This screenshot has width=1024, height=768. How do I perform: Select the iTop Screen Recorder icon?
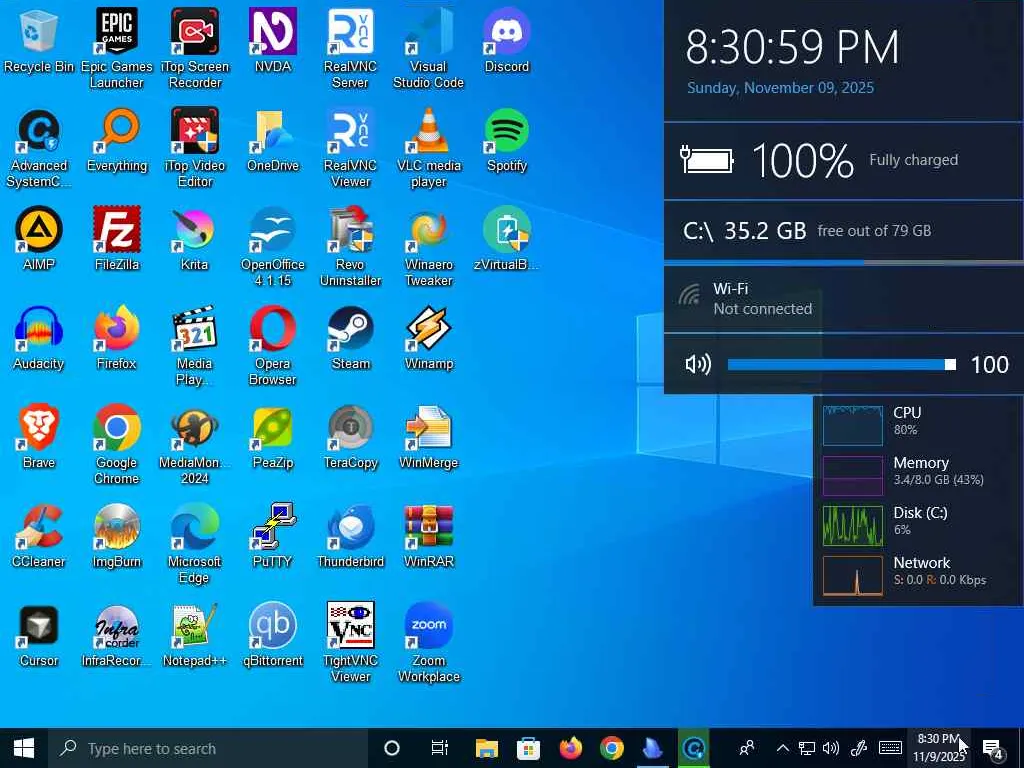tap(195, 48)
